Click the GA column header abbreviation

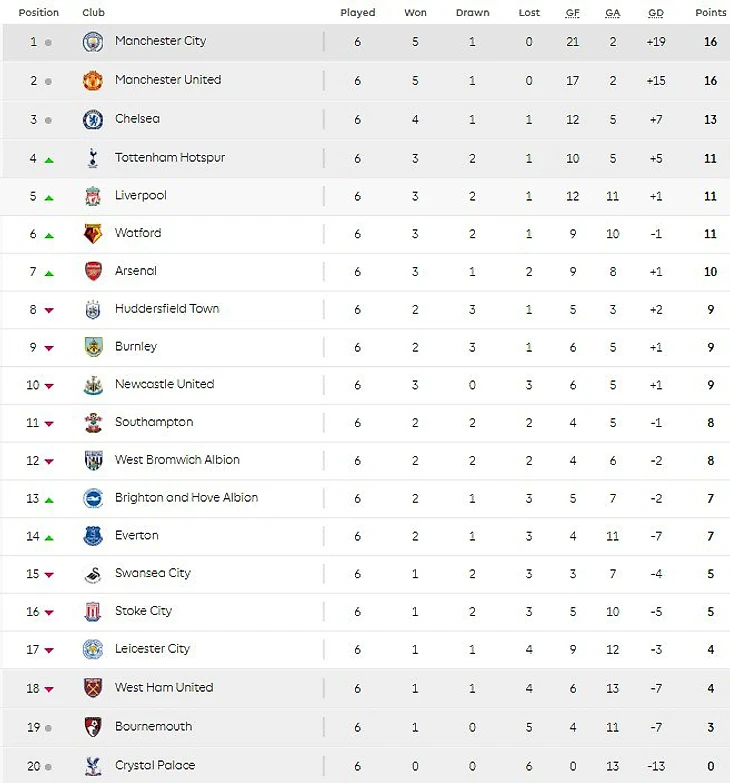point(613,13)
